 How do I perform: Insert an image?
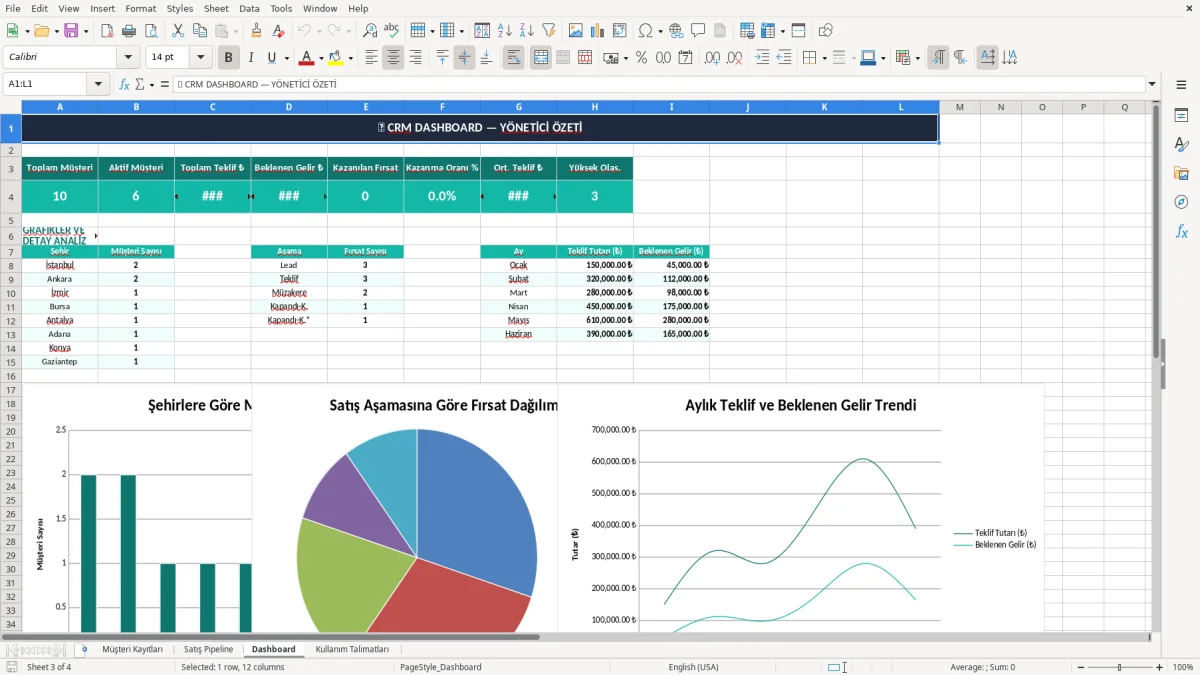click(x=576, y=31)
